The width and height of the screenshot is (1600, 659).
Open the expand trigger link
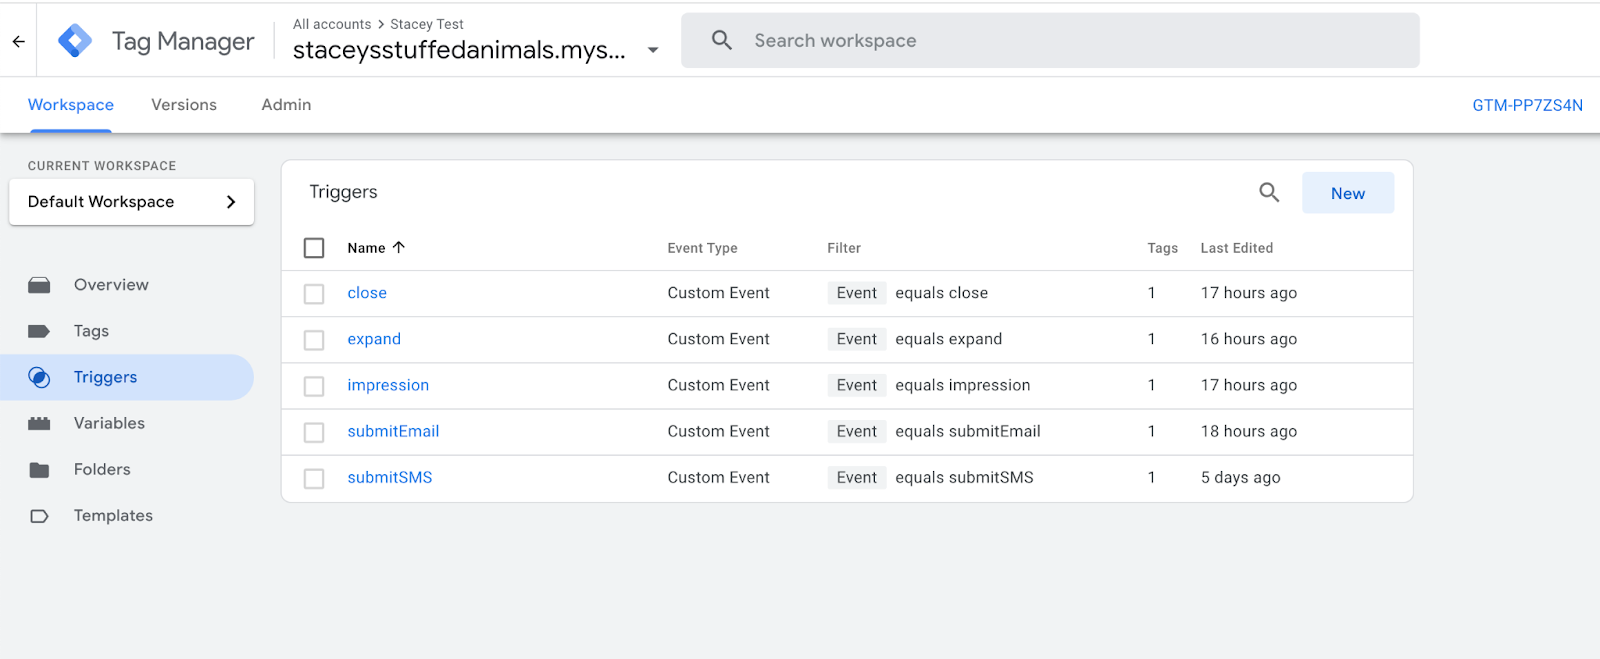click(374, 339)
